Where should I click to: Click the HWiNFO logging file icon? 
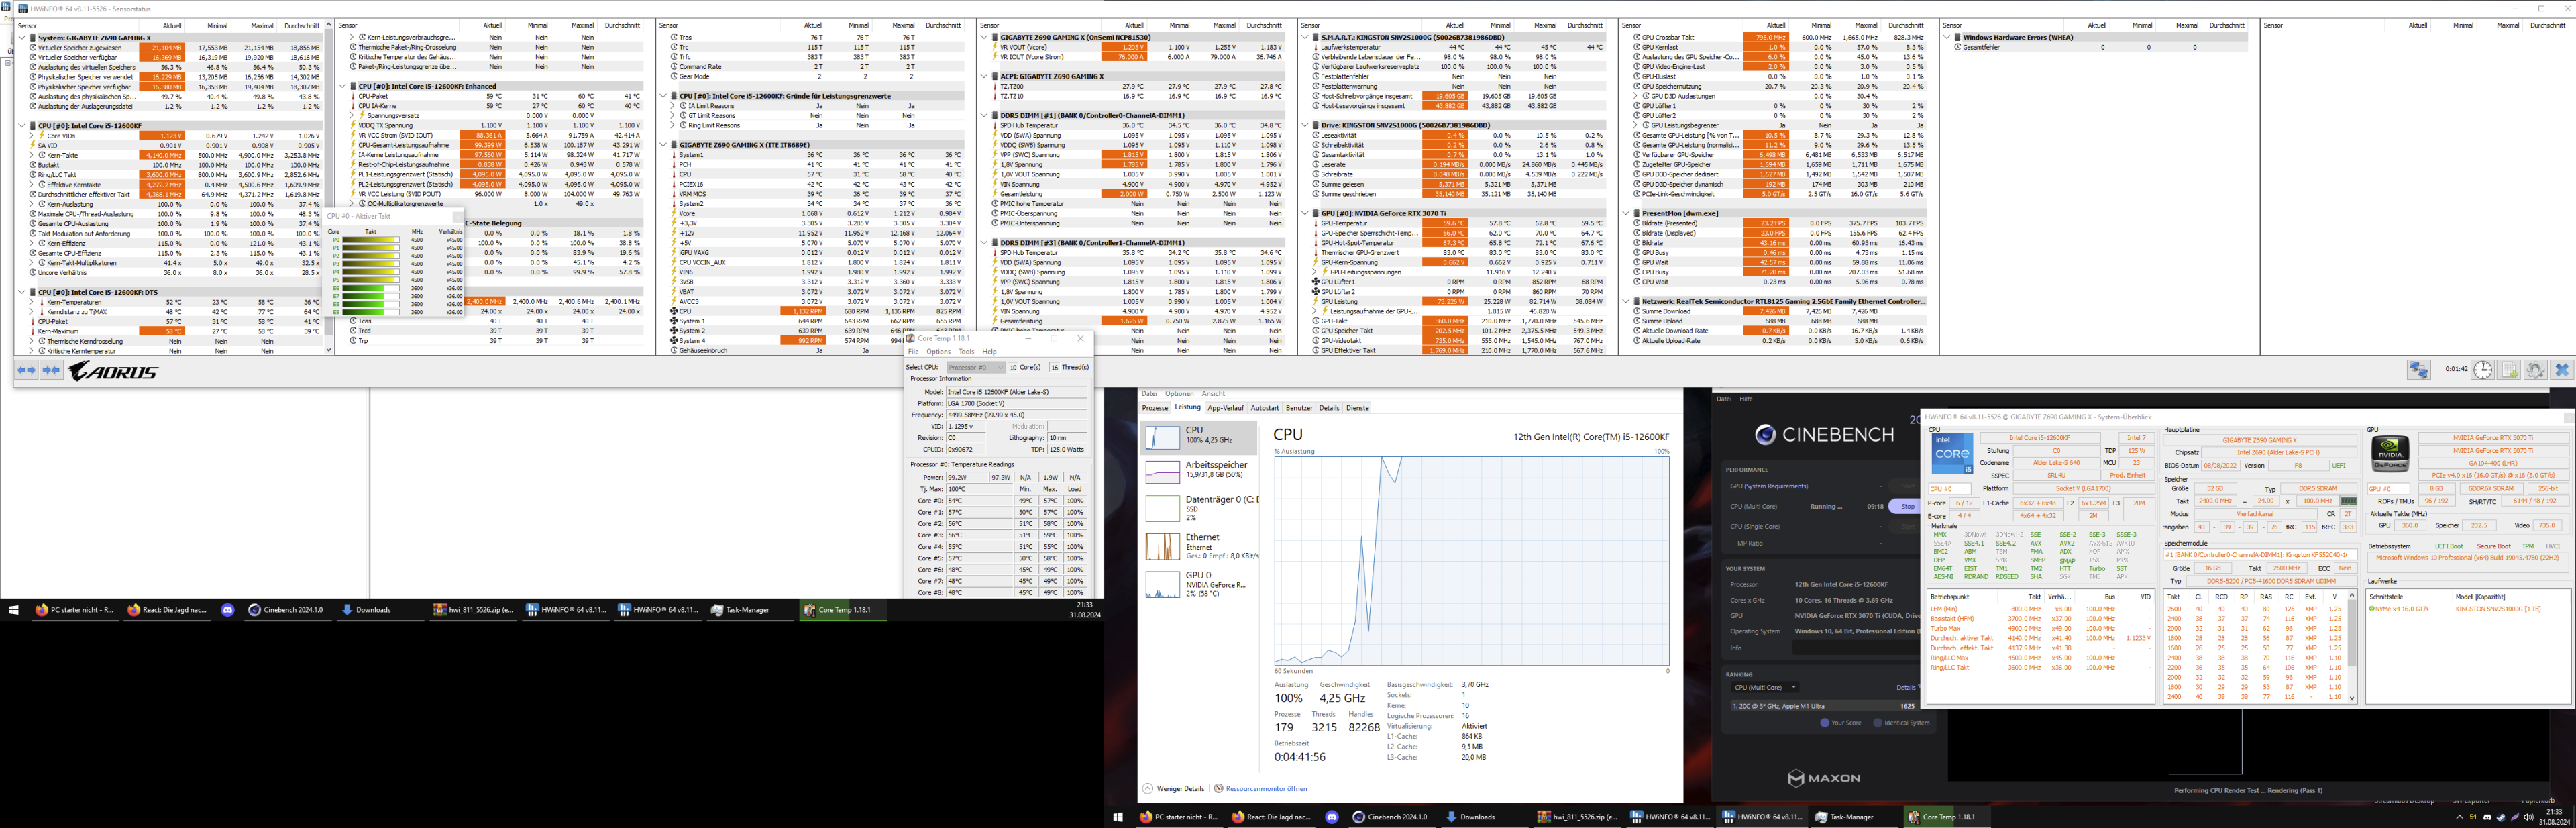click(2510, 370)
